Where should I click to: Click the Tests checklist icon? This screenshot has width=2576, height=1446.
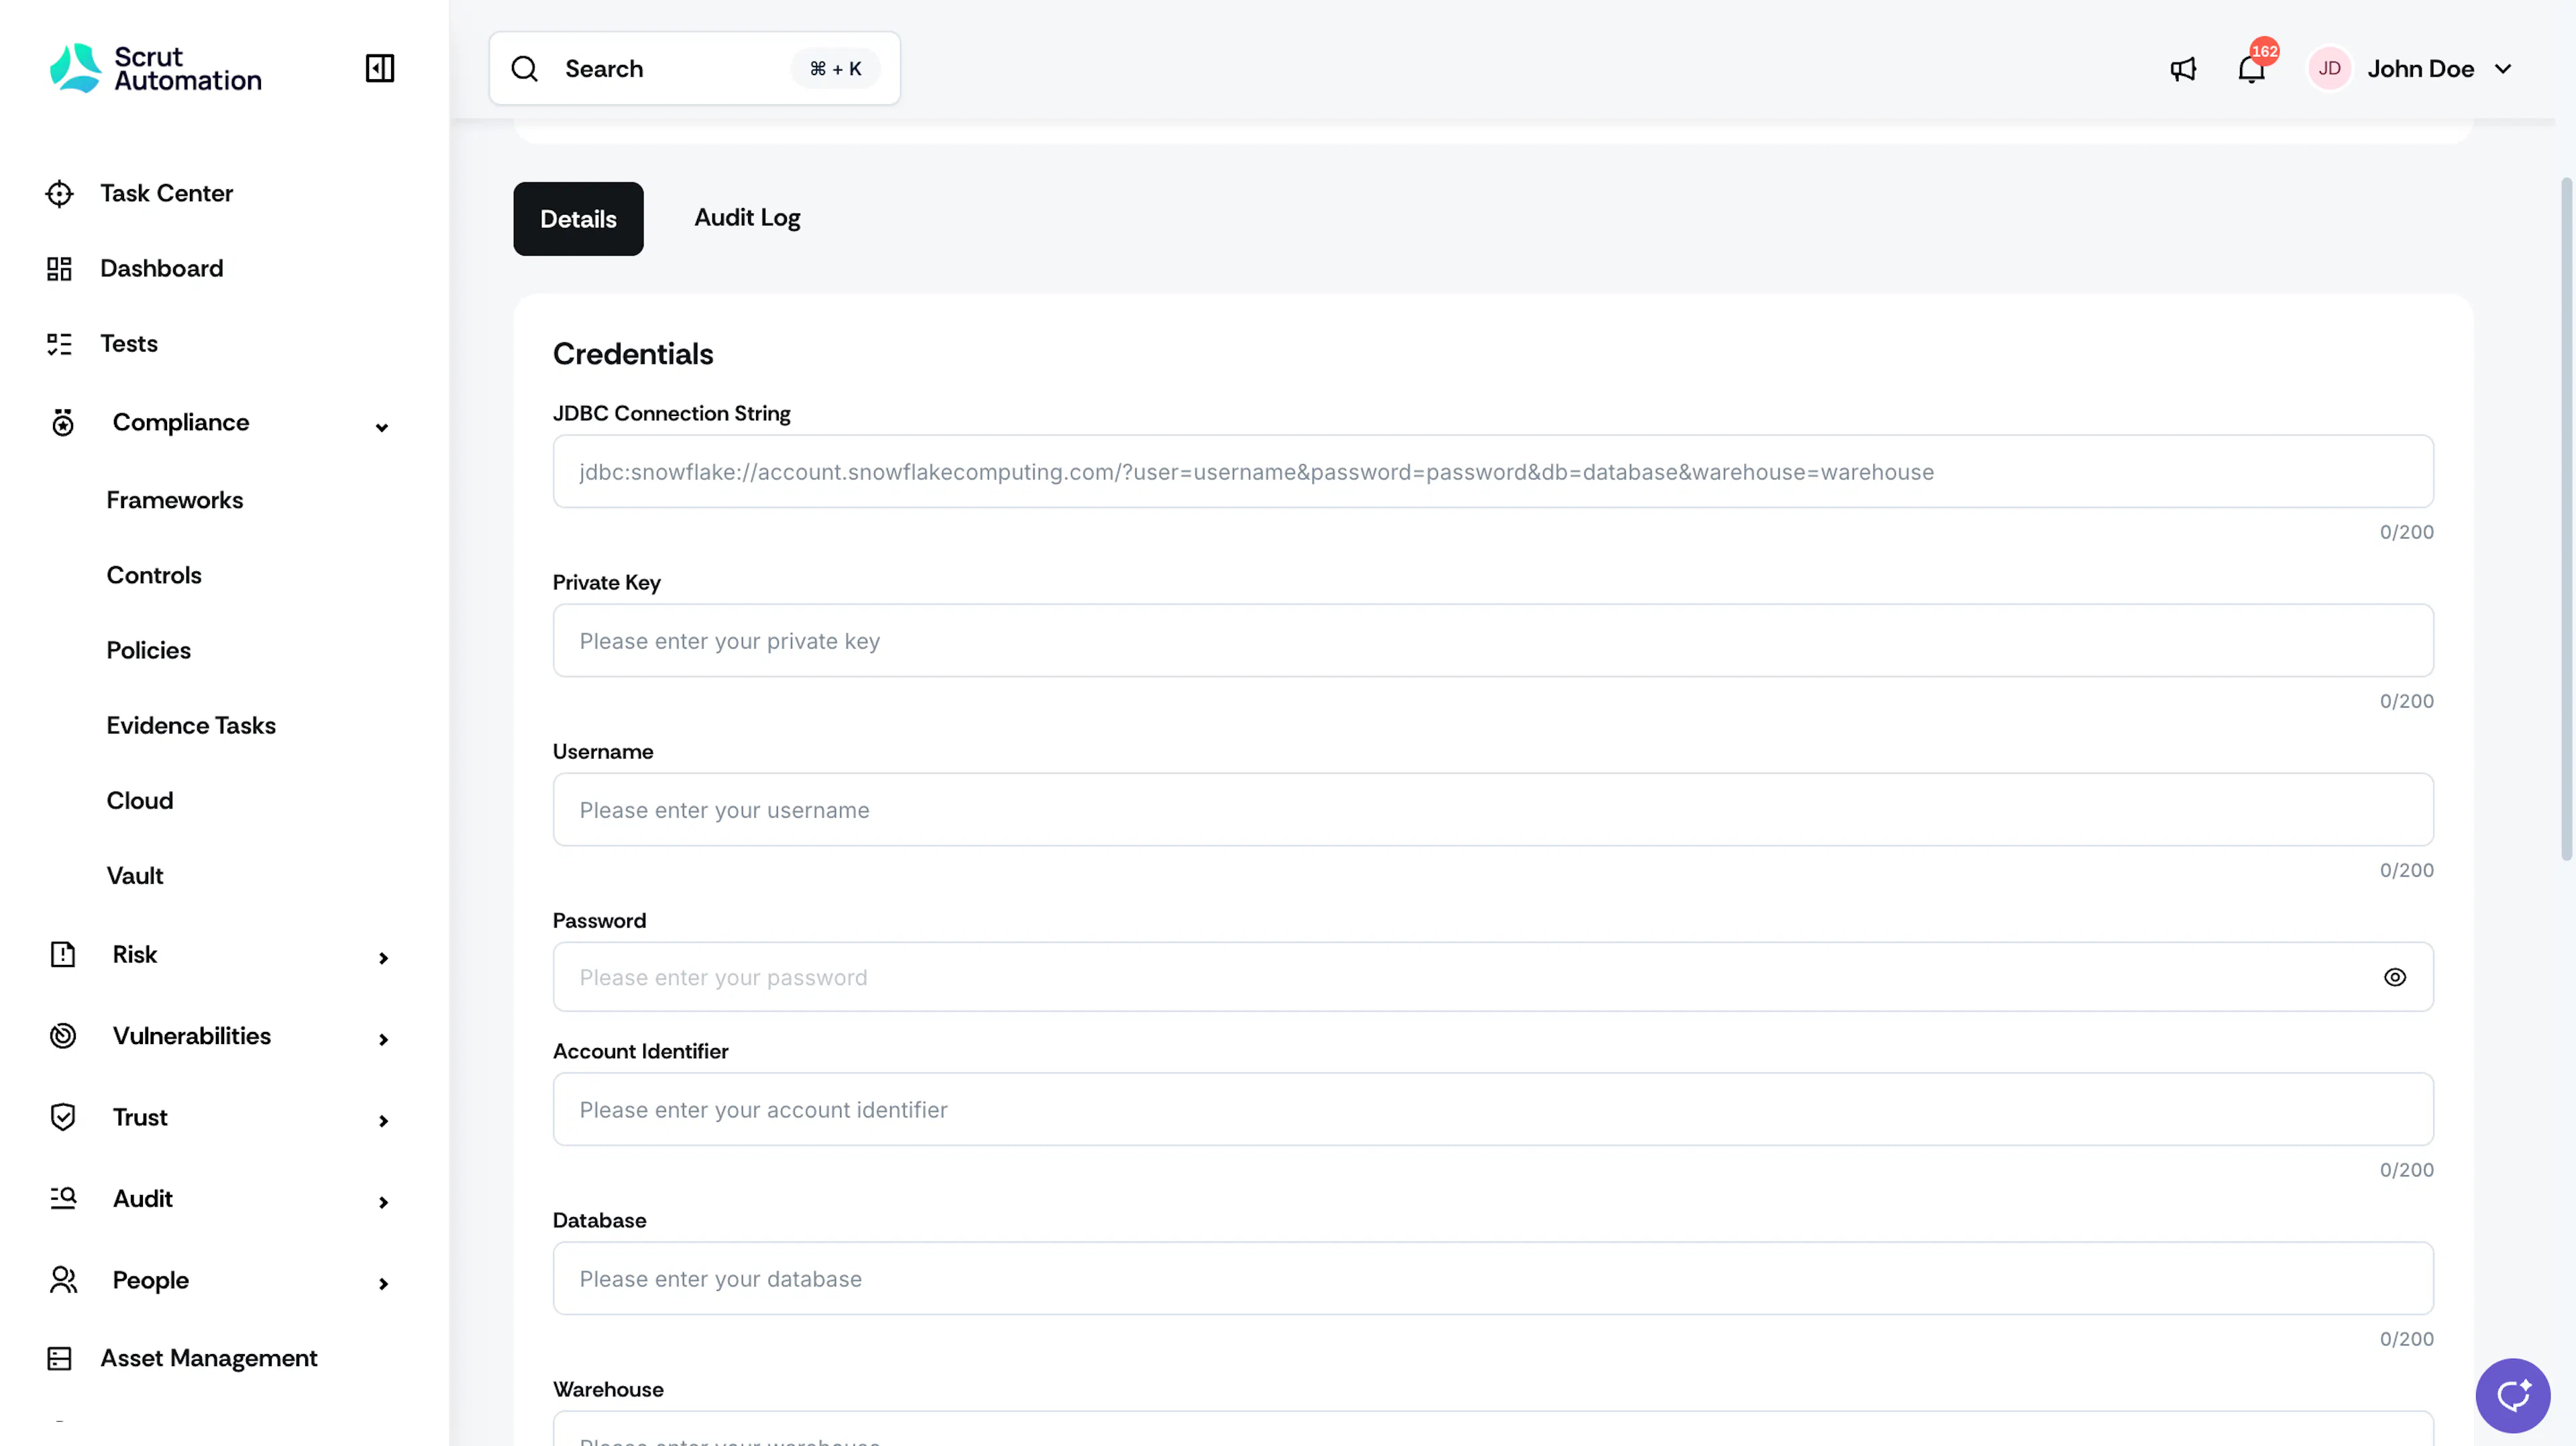(60, 344)
